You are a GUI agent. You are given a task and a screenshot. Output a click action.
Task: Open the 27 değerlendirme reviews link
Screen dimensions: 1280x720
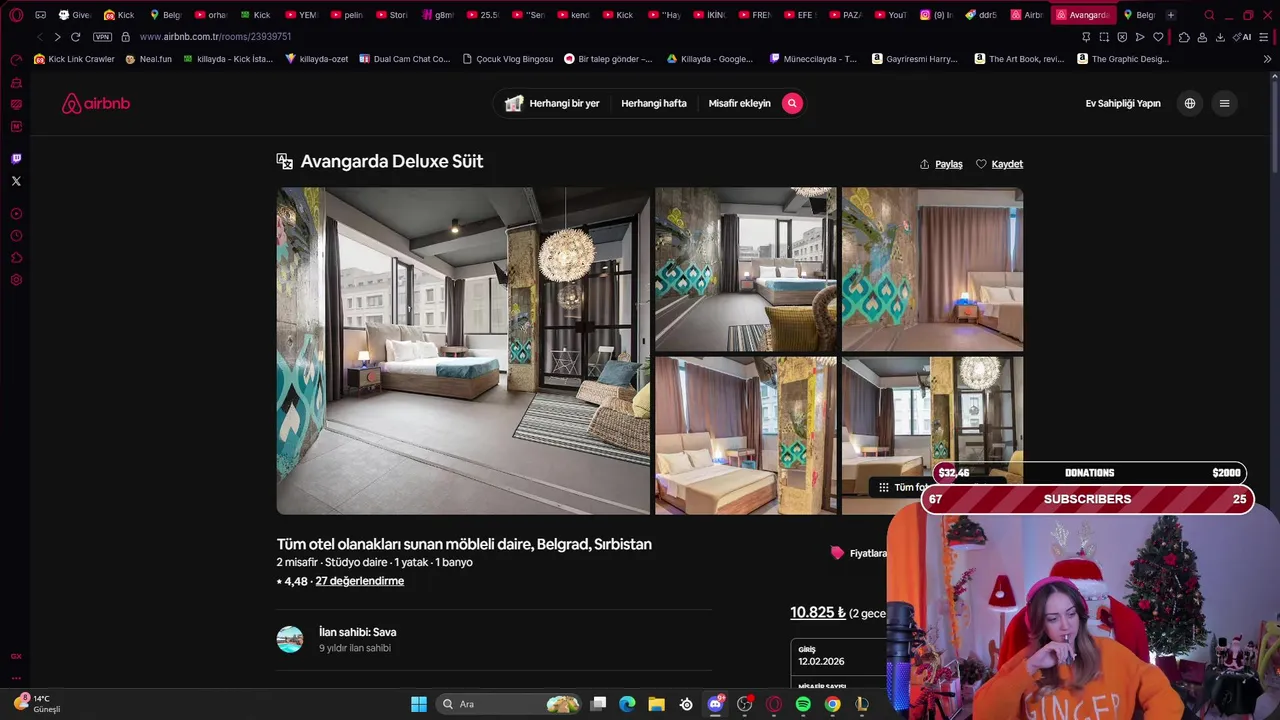point(360,581)
